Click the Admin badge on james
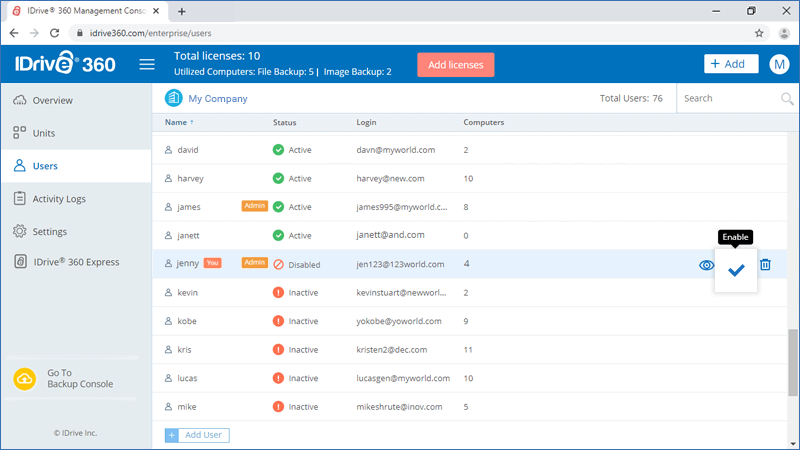The image size is (800, 450). pos(255,206)
